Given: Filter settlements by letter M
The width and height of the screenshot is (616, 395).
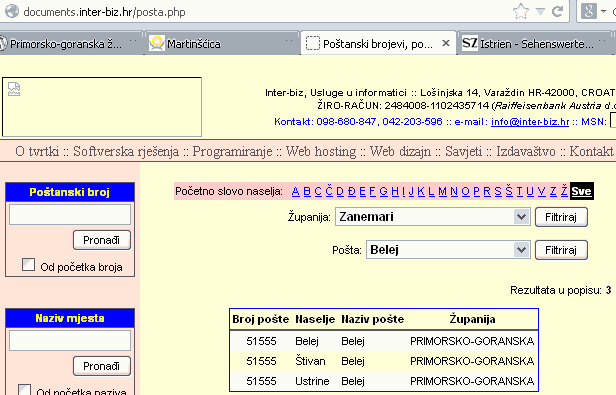Looking at the screenshot, I should [442, 191].
